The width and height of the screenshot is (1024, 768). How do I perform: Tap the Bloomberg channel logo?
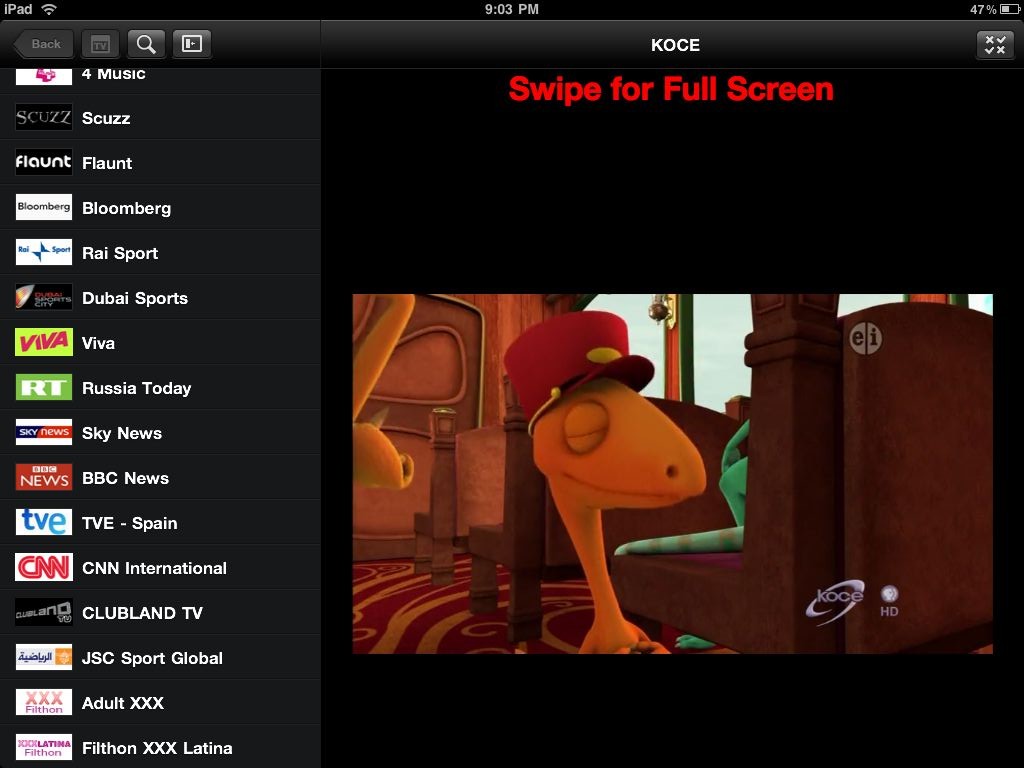point(44,207)
